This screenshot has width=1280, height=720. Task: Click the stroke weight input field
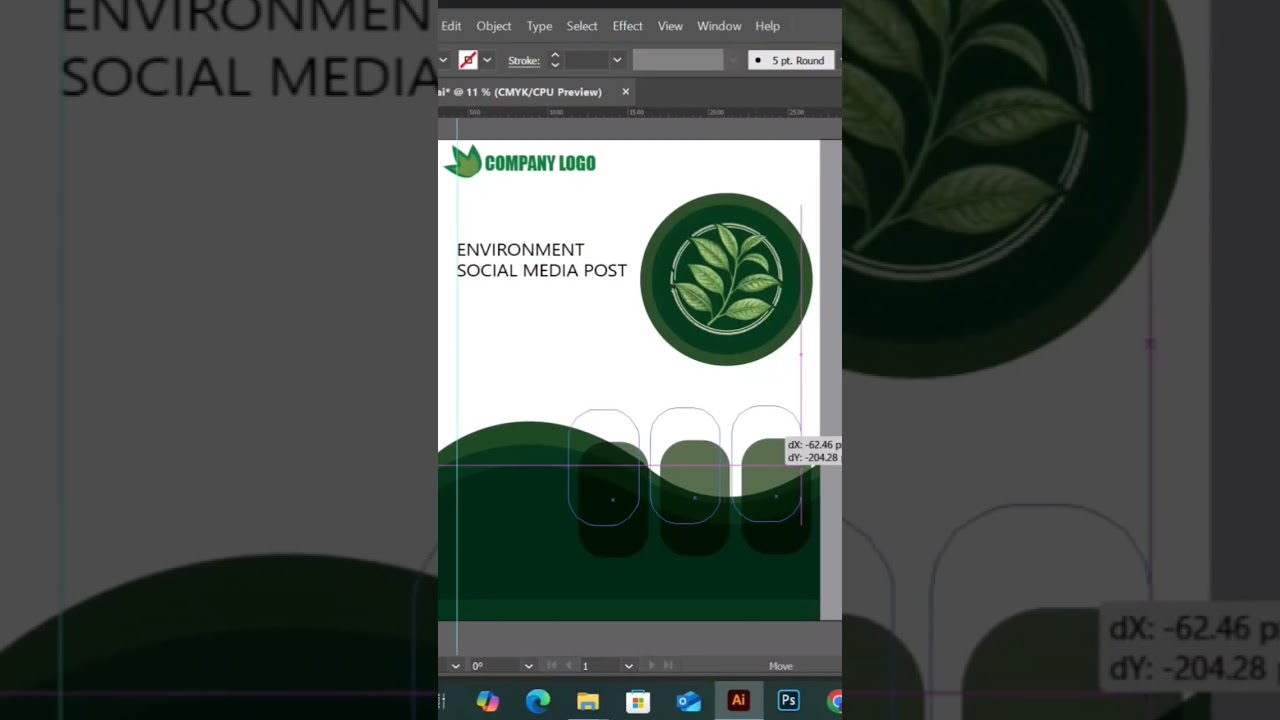tap(586, 60)
